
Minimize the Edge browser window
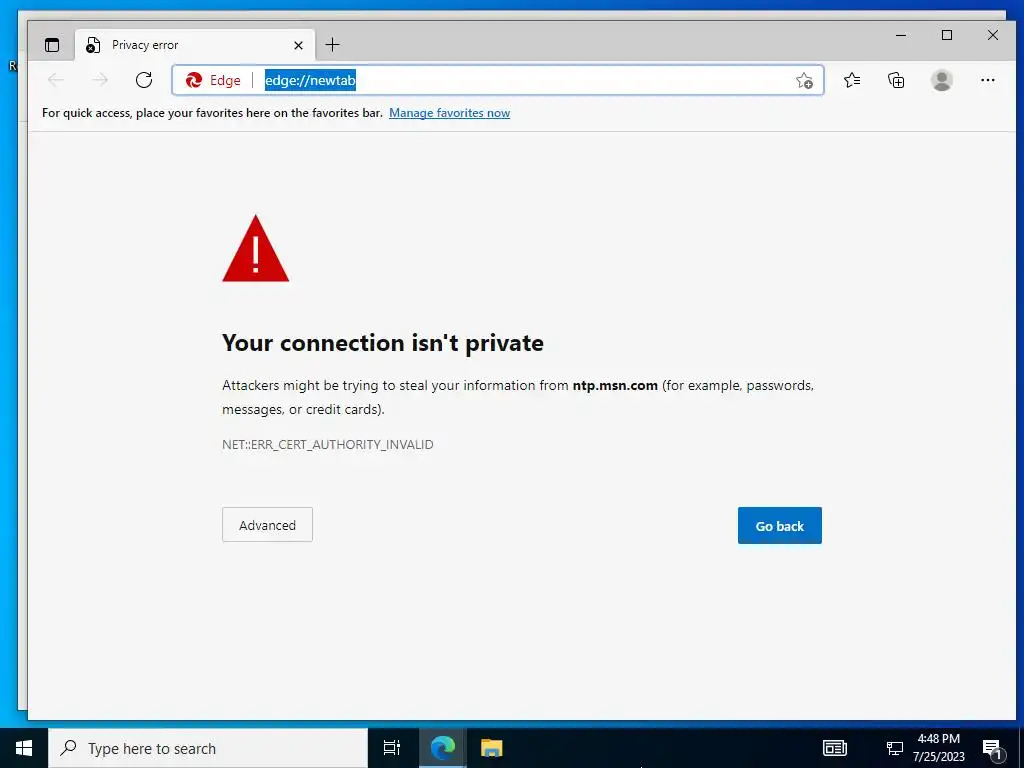pyautogui.click(x=901, y=35)
